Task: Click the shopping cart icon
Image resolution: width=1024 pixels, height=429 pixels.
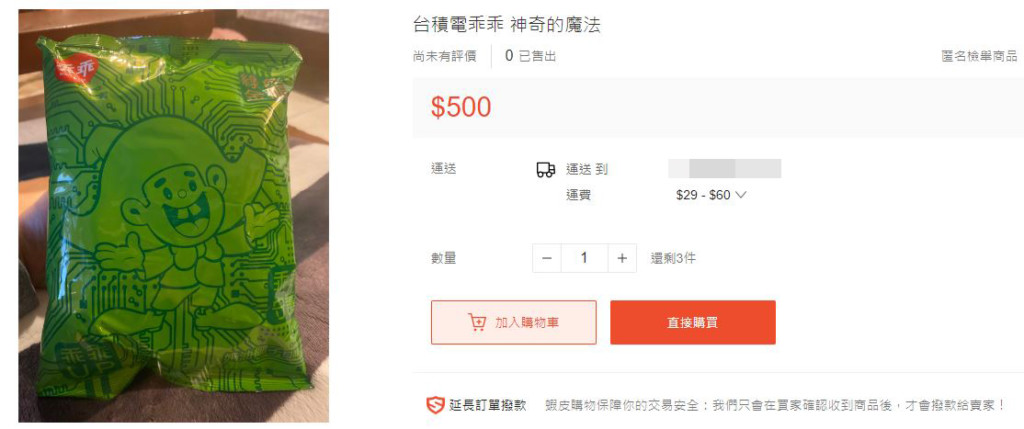Action: click(x=477, y=323)
